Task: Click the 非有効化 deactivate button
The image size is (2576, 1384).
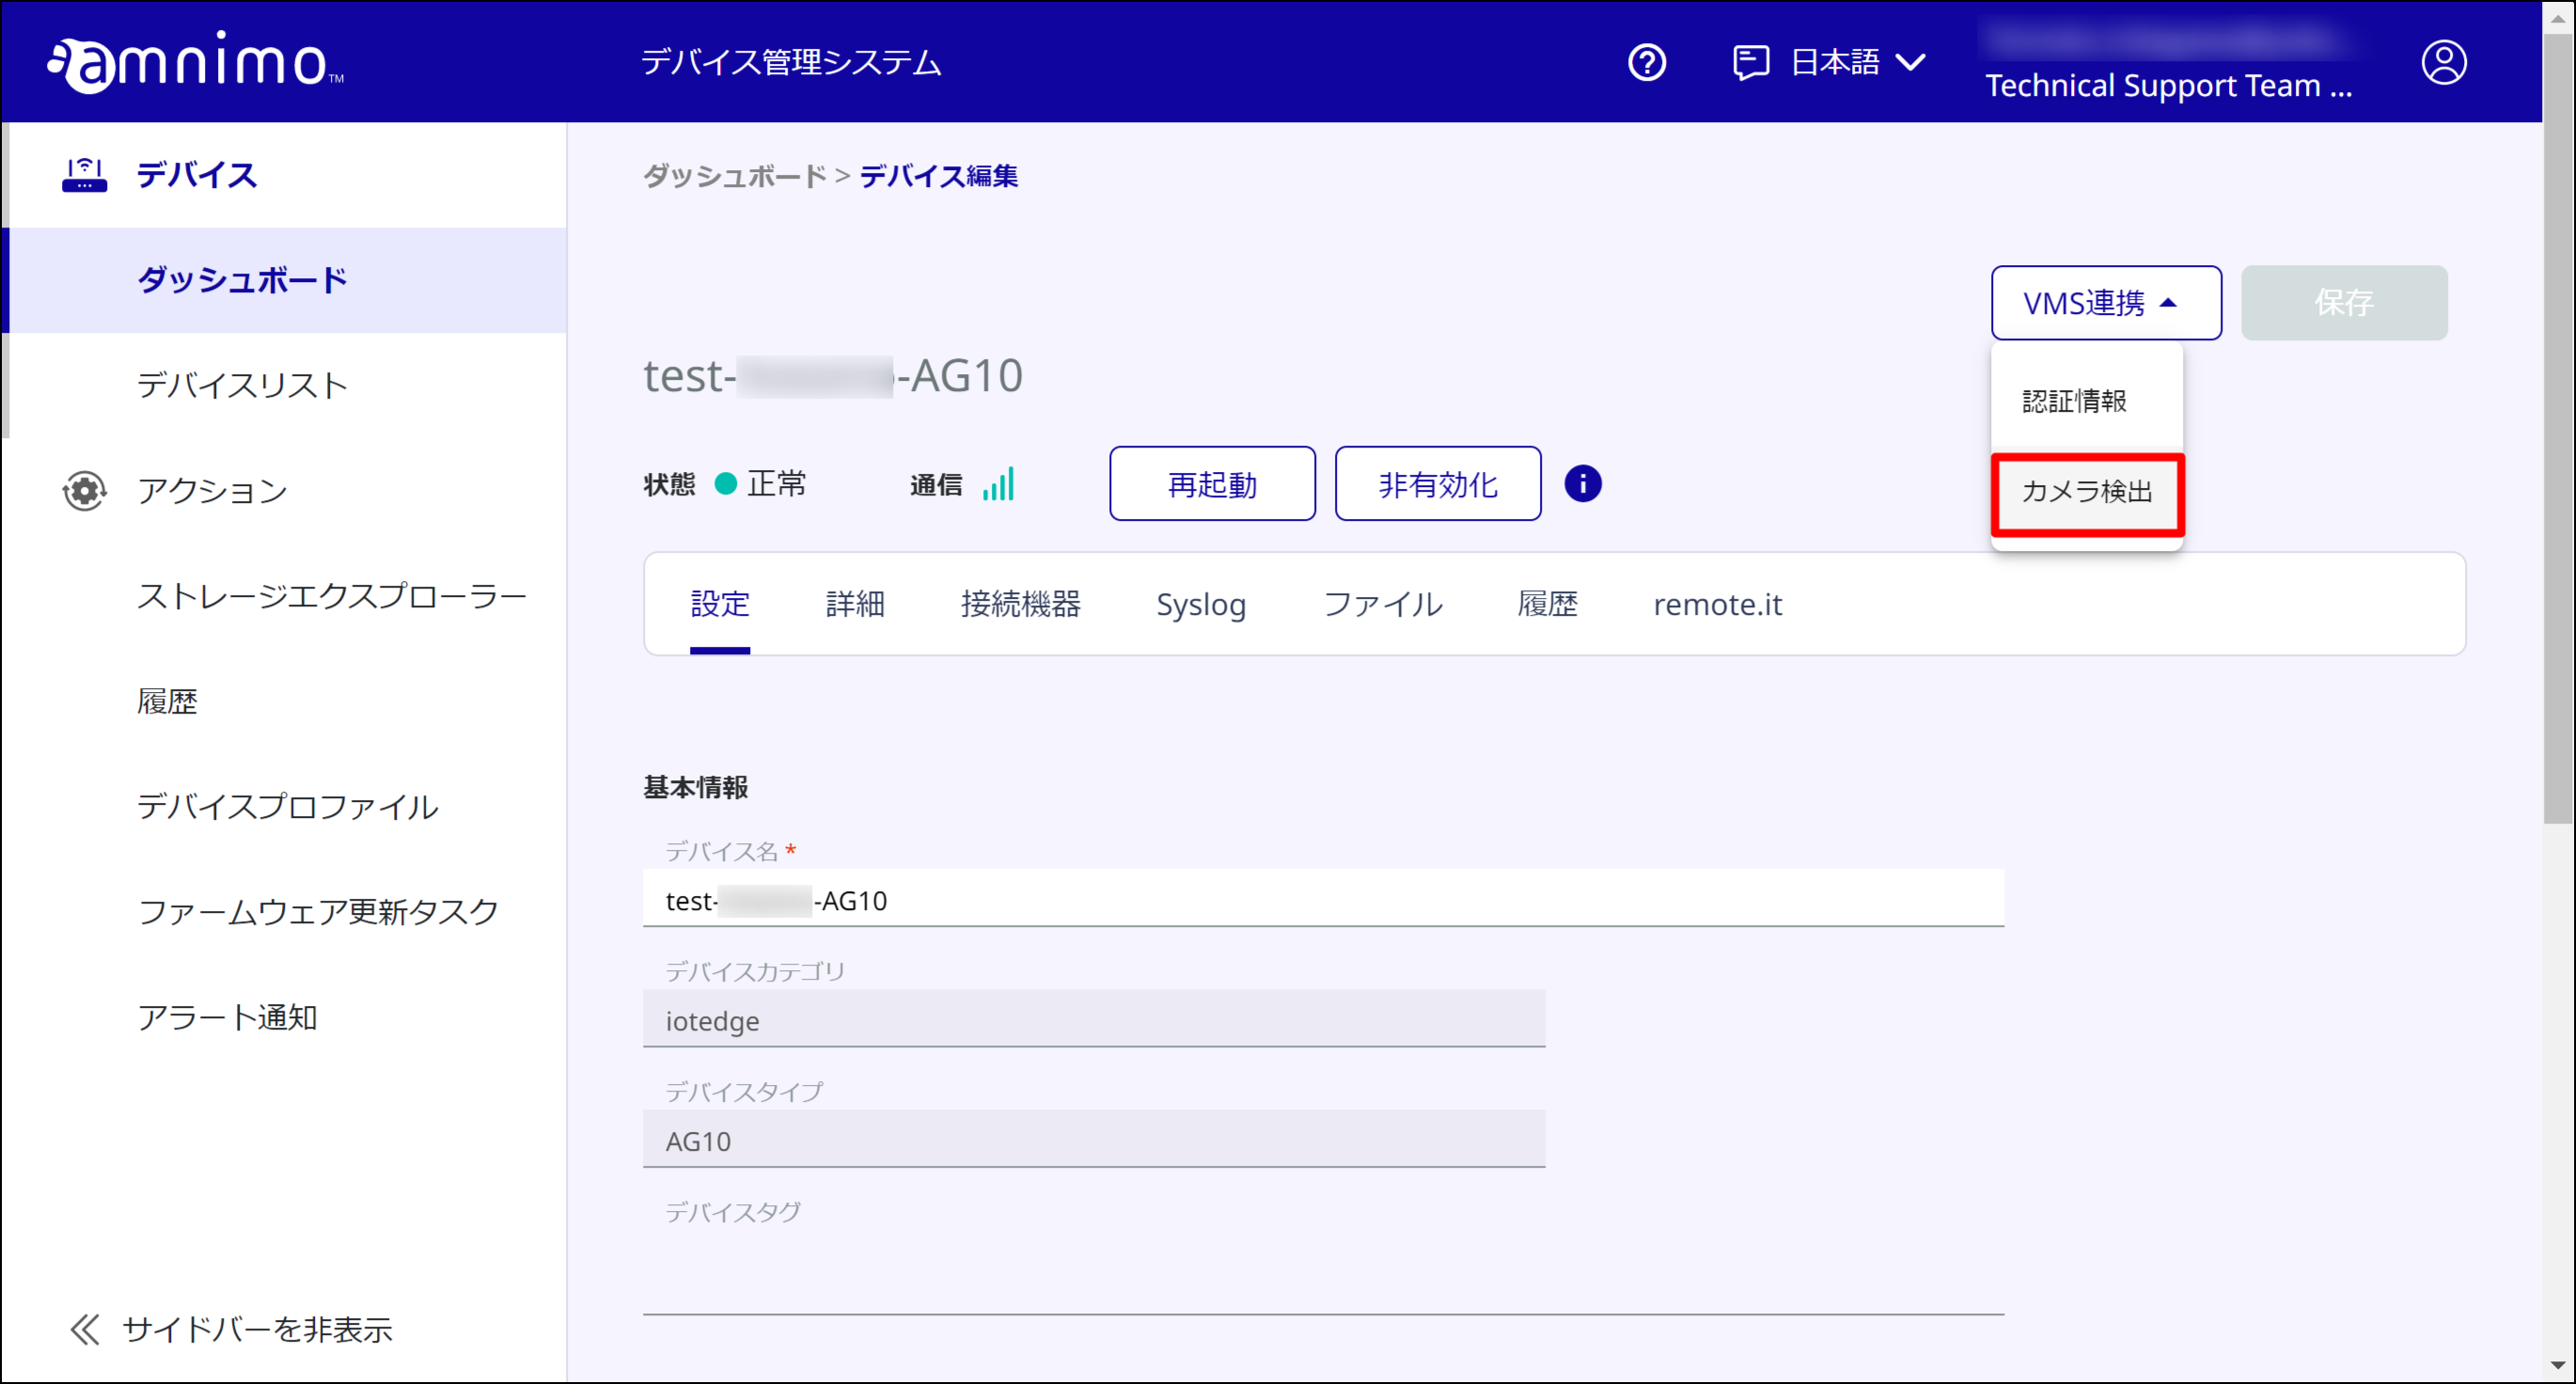Action: point(1437,484)
